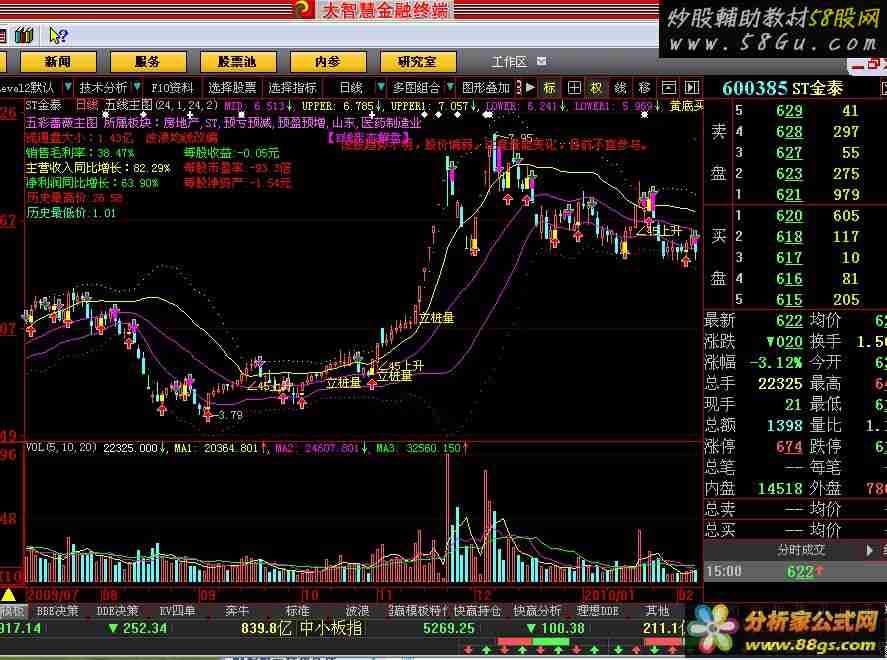Click 分时成交 panel header
This screenshot has height=660, width=887.
tap(800, 550)
